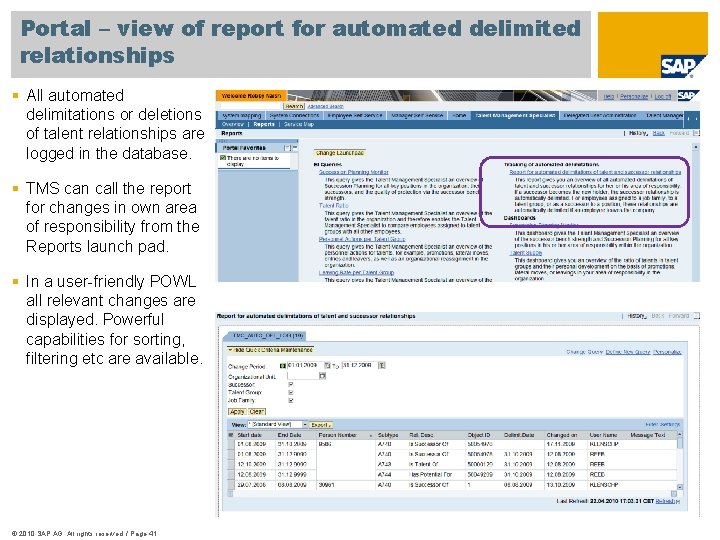This screenshot has width=720, height=540.
Task: Click scroll-up arrow of results table scrollbar
Action: coord(680,434)
